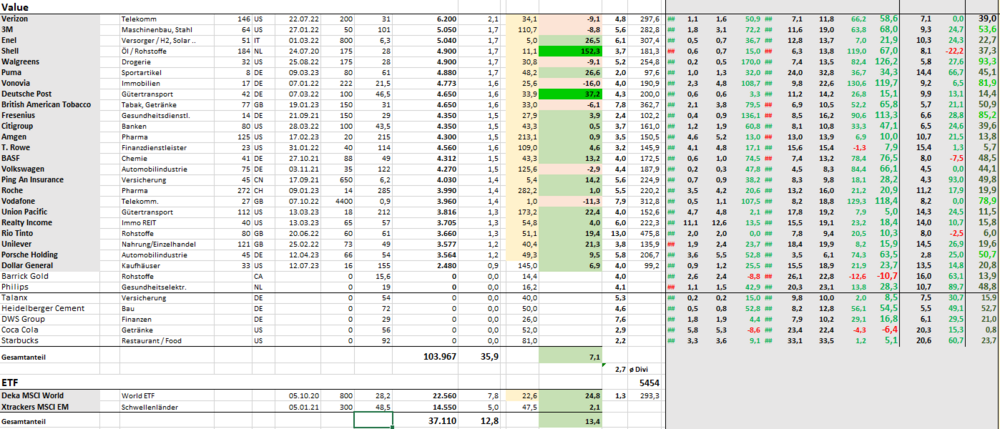Select the Rio Tinto name cell
The width and height of the screenshot is (1000, 429).
pyautogui.click(x=50, y=234)
